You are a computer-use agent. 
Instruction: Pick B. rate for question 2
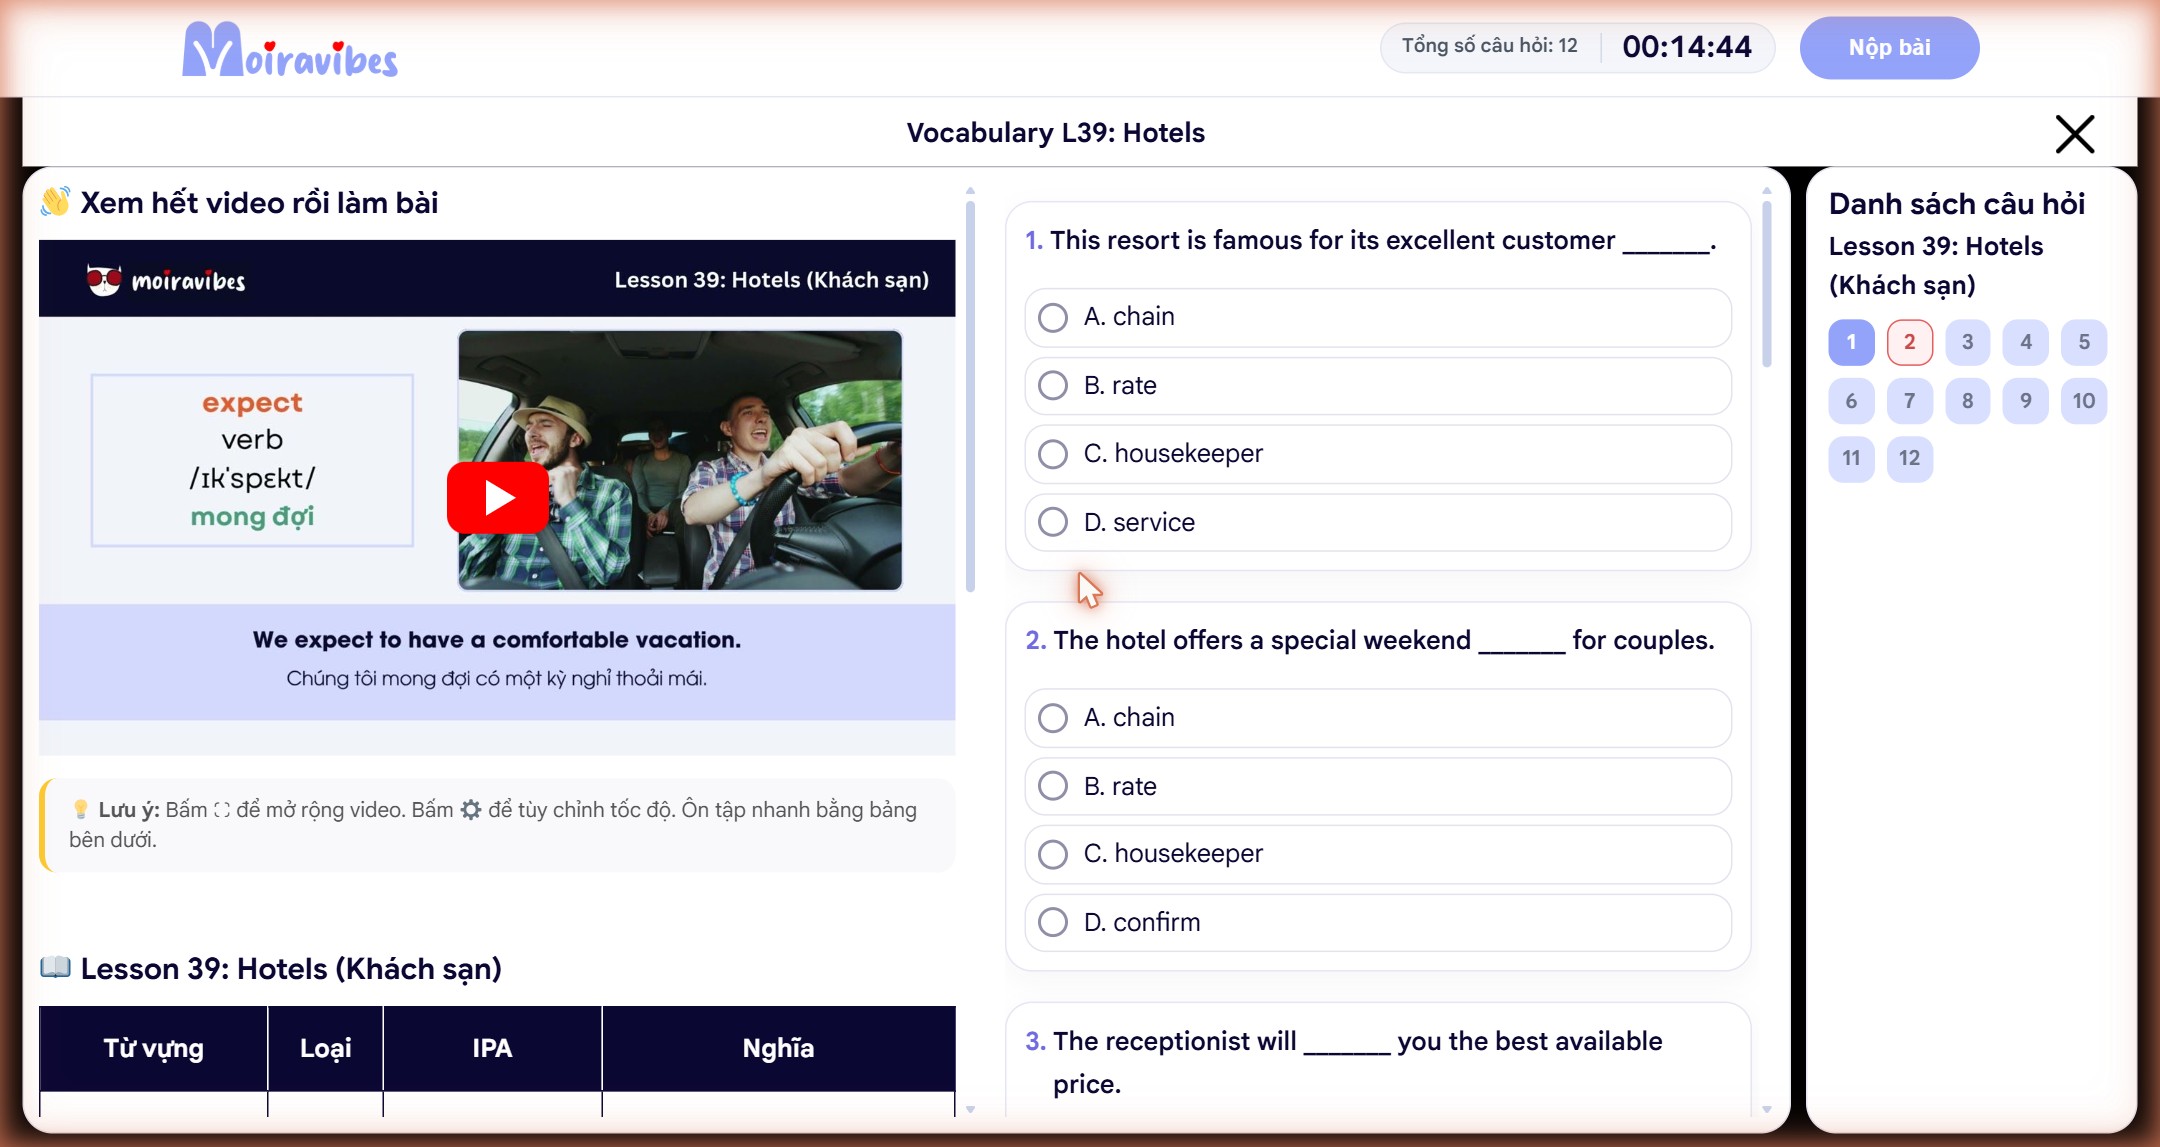[1378, 786]
